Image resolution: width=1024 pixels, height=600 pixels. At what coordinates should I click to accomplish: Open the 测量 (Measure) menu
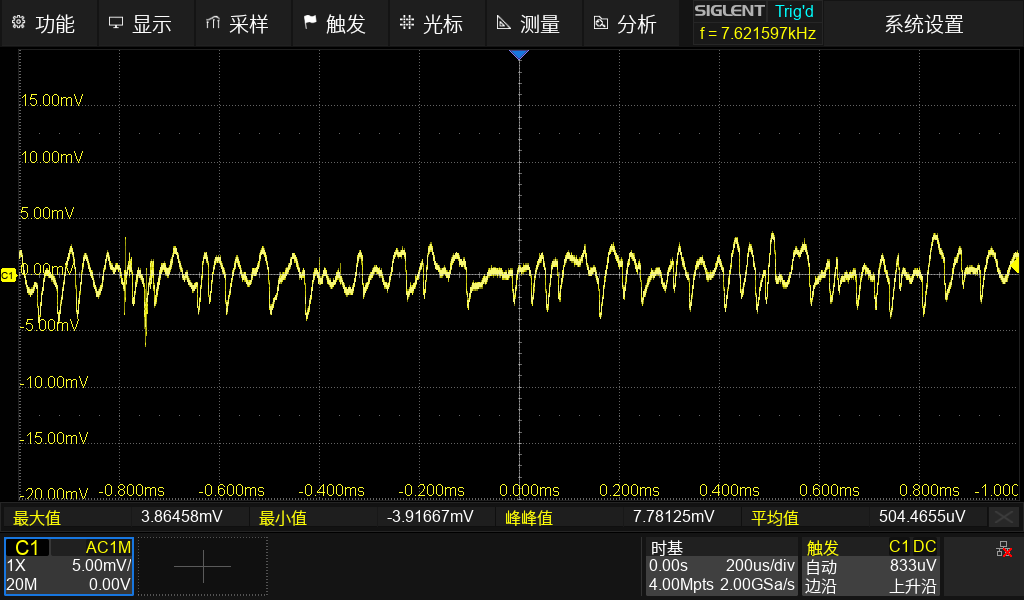click(533, 24)
